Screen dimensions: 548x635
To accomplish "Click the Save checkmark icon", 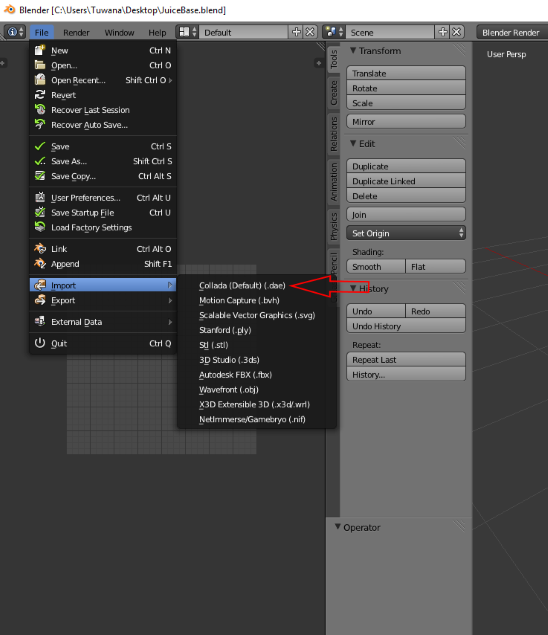I will point(40,146).
